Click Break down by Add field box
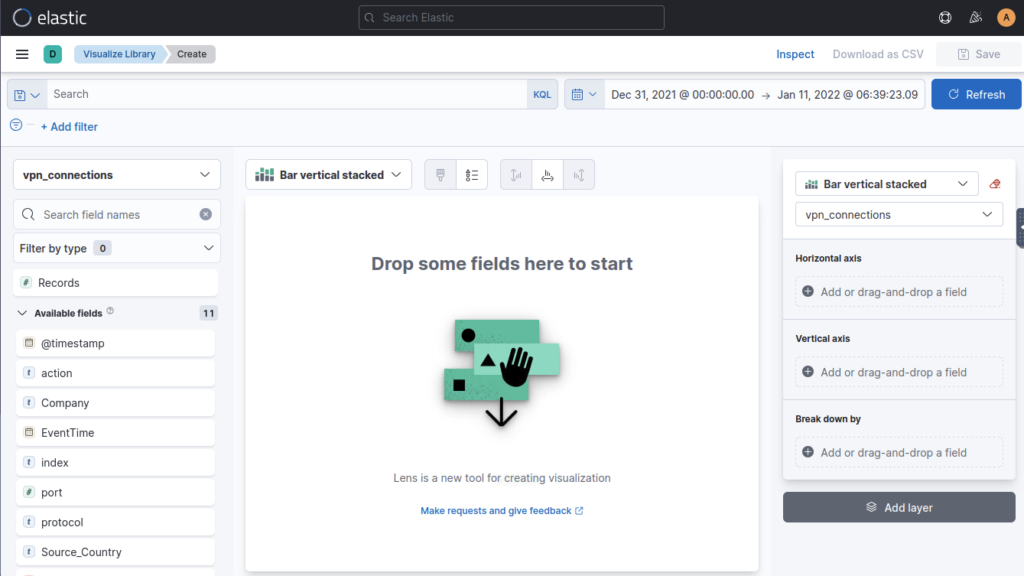This screenshot has height=576, width=1024. 899,453
